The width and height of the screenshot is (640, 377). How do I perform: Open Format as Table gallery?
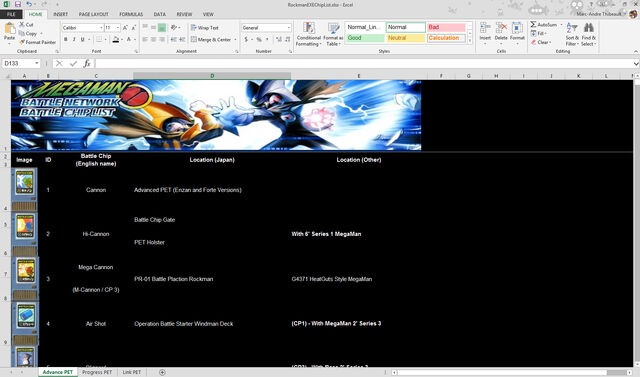pos(333,34)
